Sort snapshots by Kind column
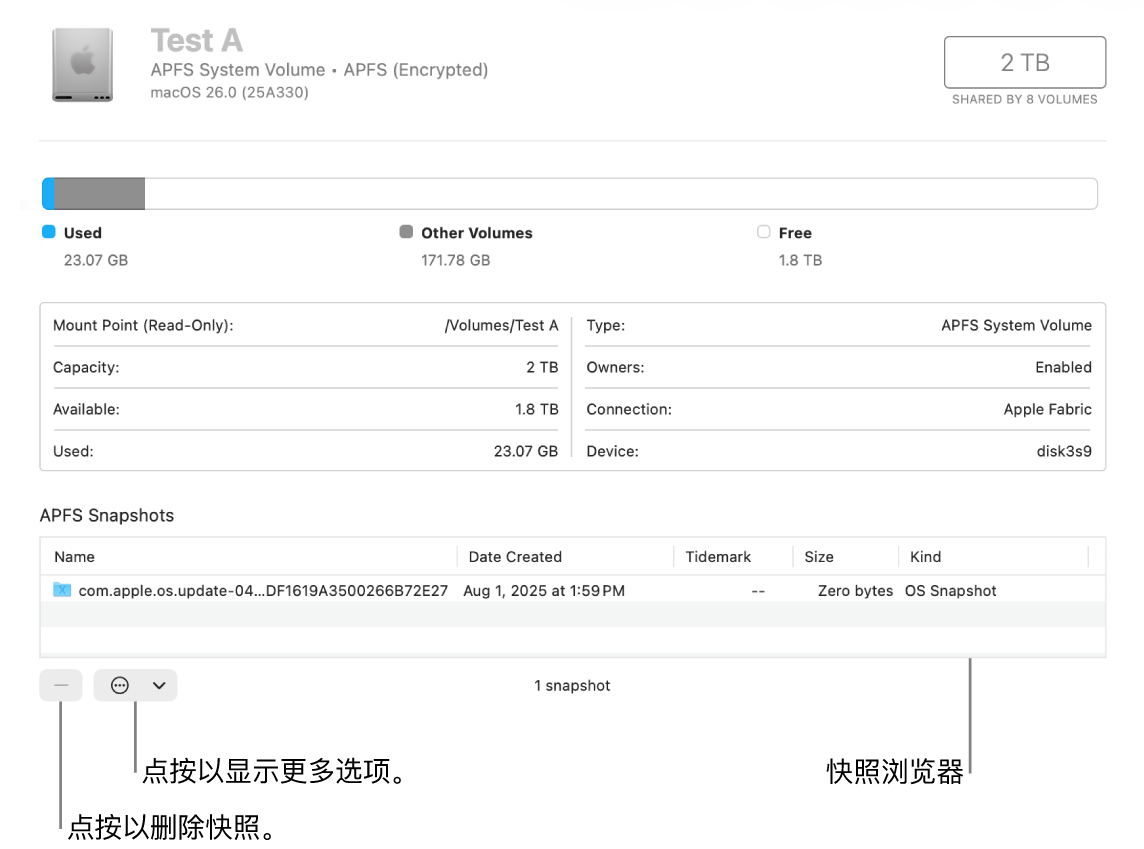The width and height of the screenshot is (1144, 849). (925, 557)
